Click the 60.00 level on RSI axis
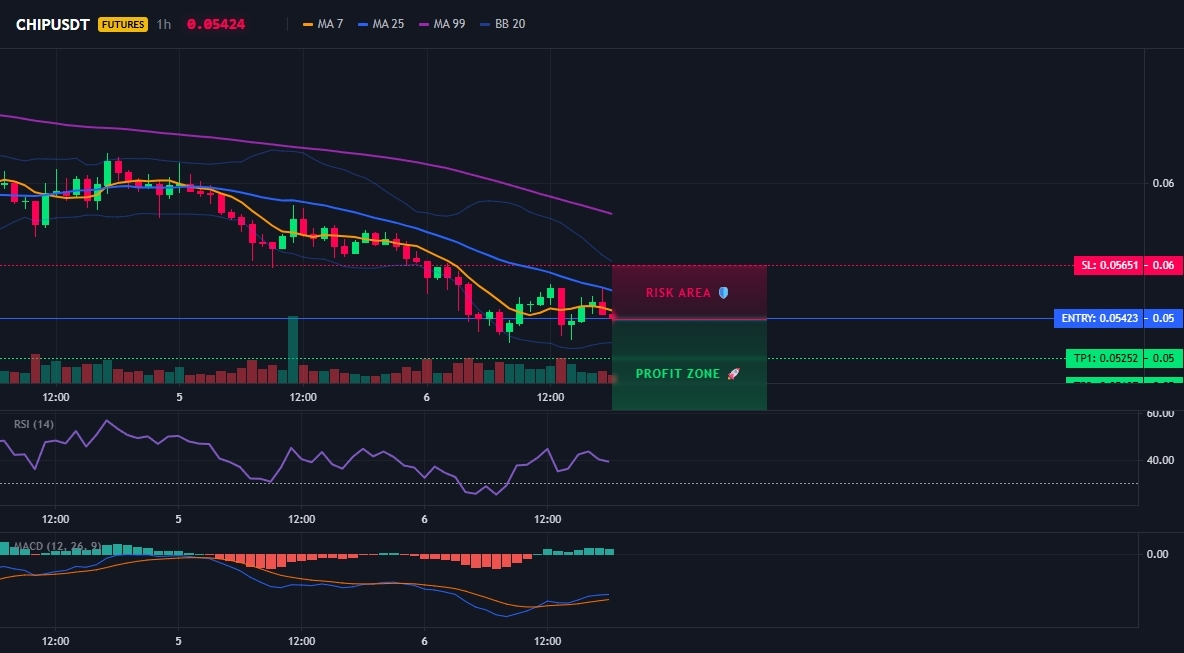 click(1160, 414)
